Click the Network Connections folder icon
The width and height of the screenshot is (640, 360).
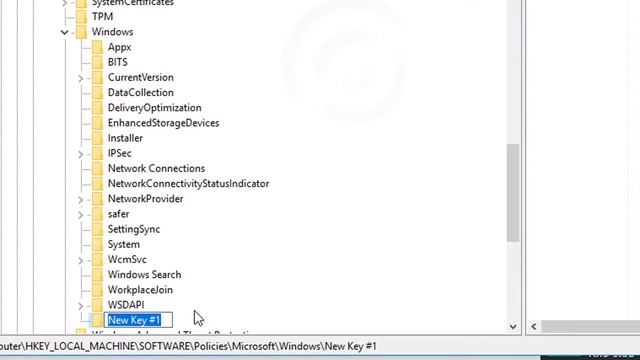point(98,168)
